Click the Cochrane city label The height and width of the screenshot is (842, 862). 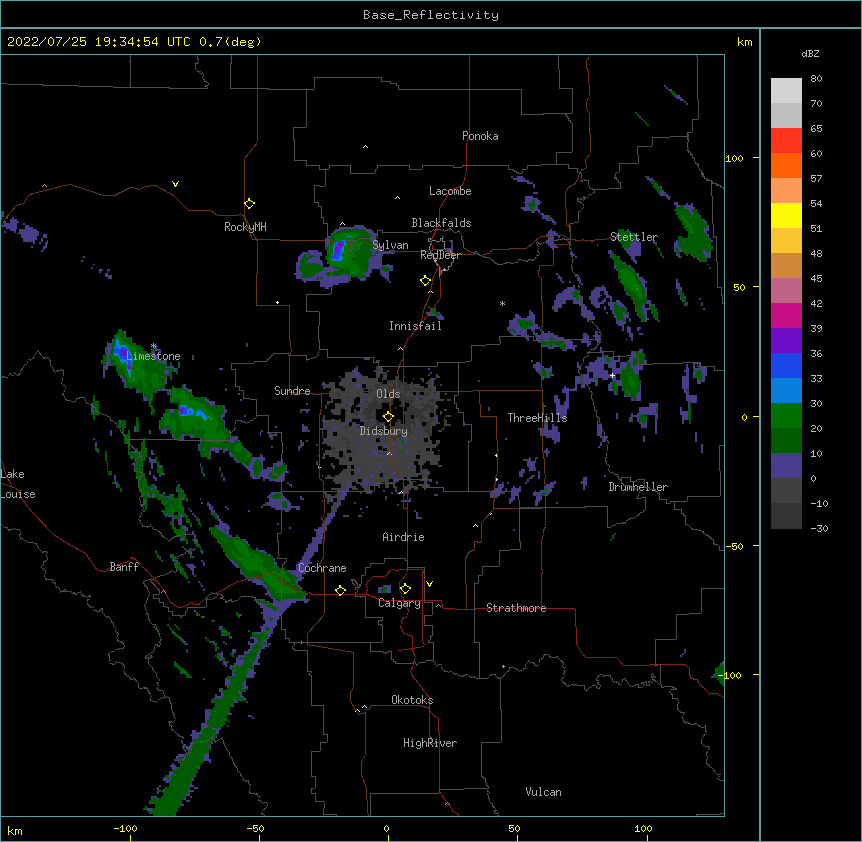point(322,568)
